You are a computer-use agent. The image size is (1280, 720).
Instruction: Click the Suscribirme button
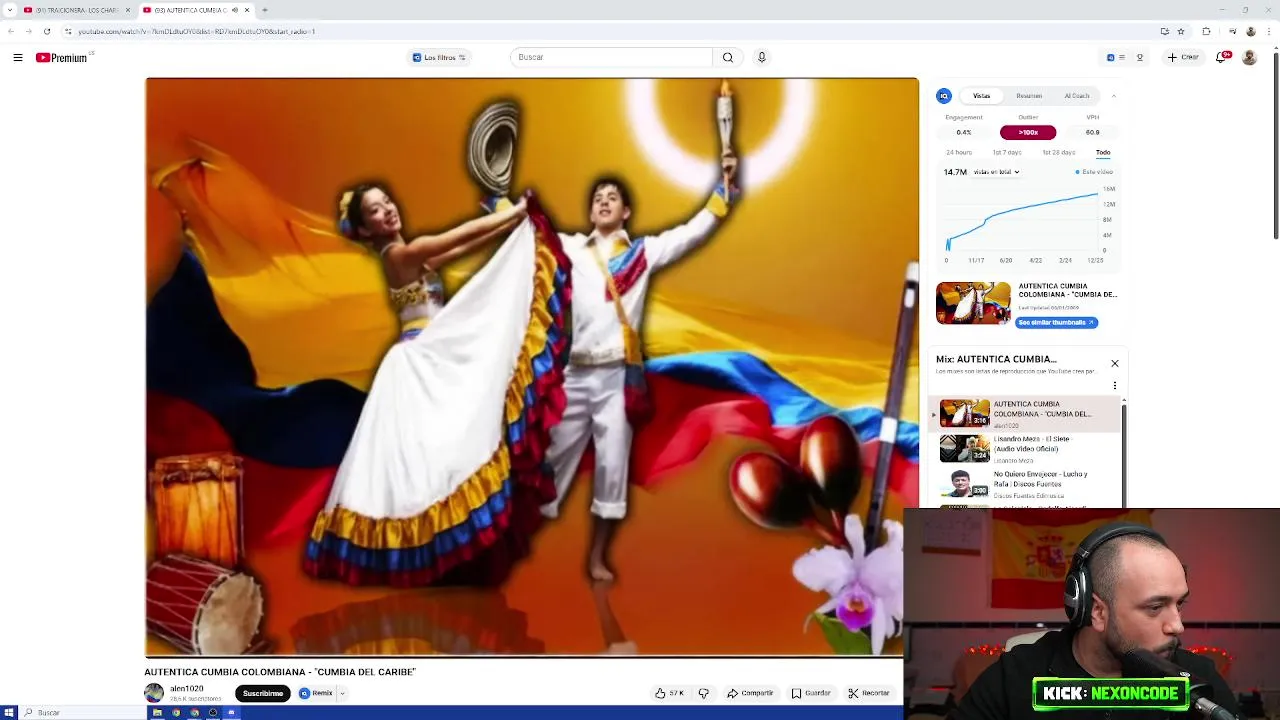[x=263, y=693]
